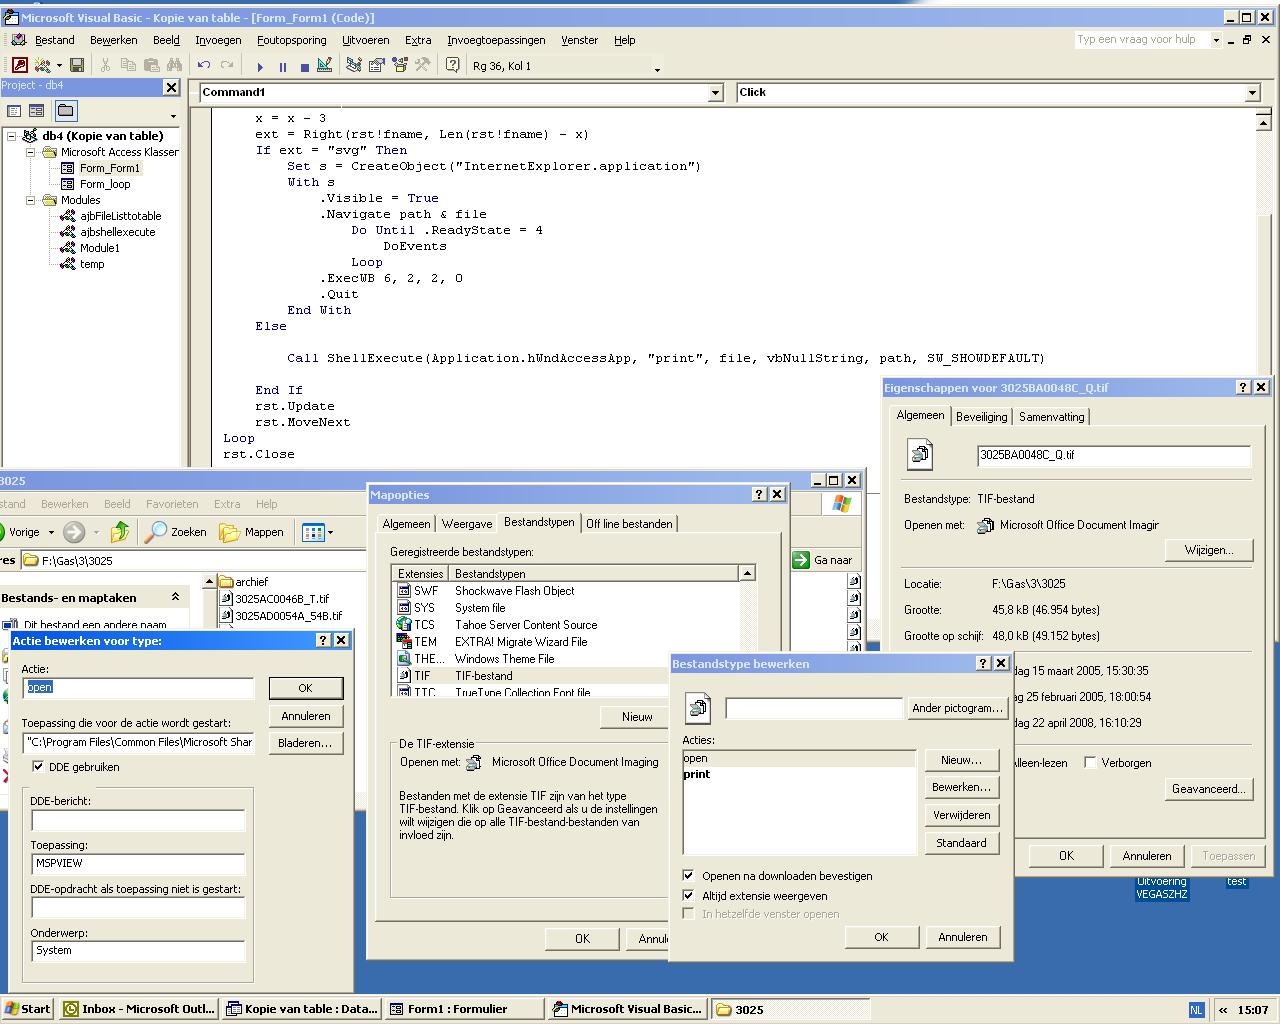Switch to the Beveiliging tab
The width and height of the screenshot is (1280, 1024).
(981, 416)
